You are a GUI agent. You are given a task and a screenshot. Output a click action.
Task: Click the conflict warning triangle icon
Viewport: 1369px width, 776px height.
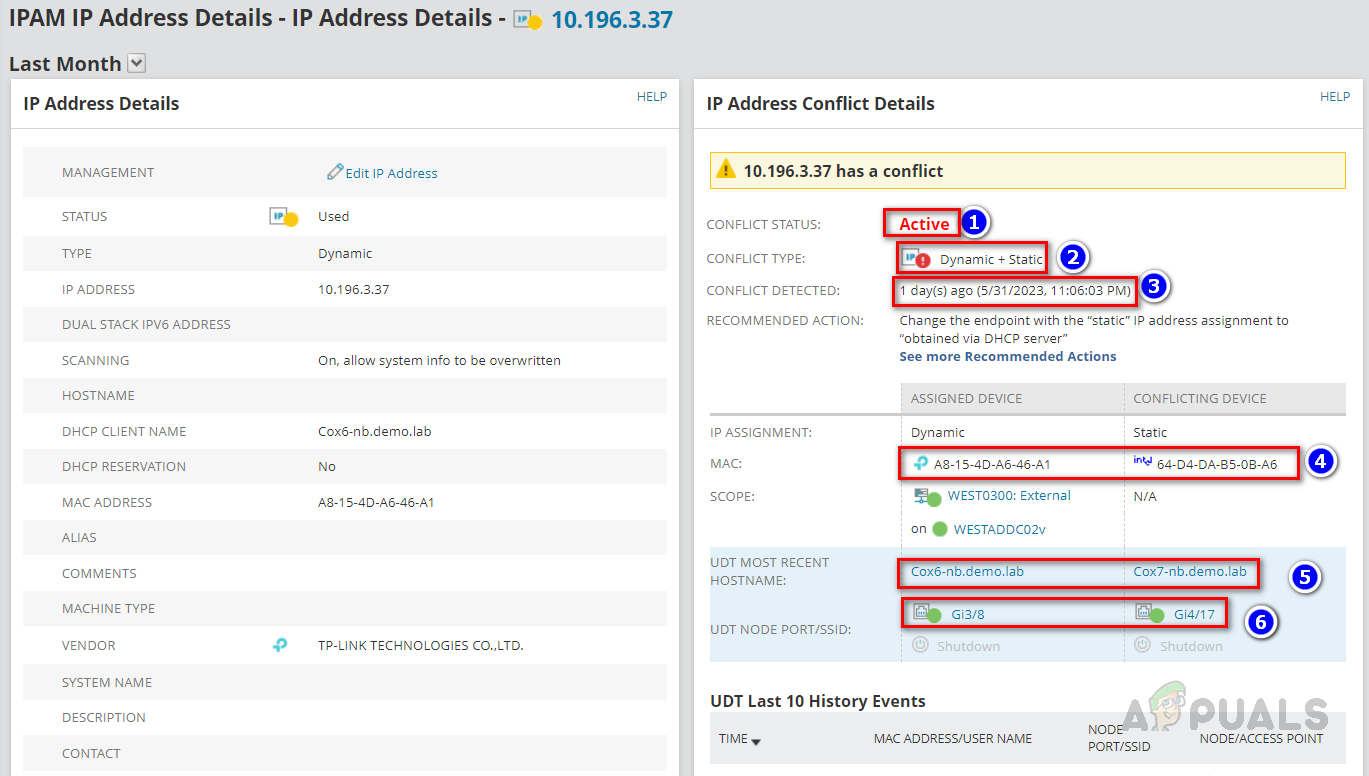coord(727,170)
